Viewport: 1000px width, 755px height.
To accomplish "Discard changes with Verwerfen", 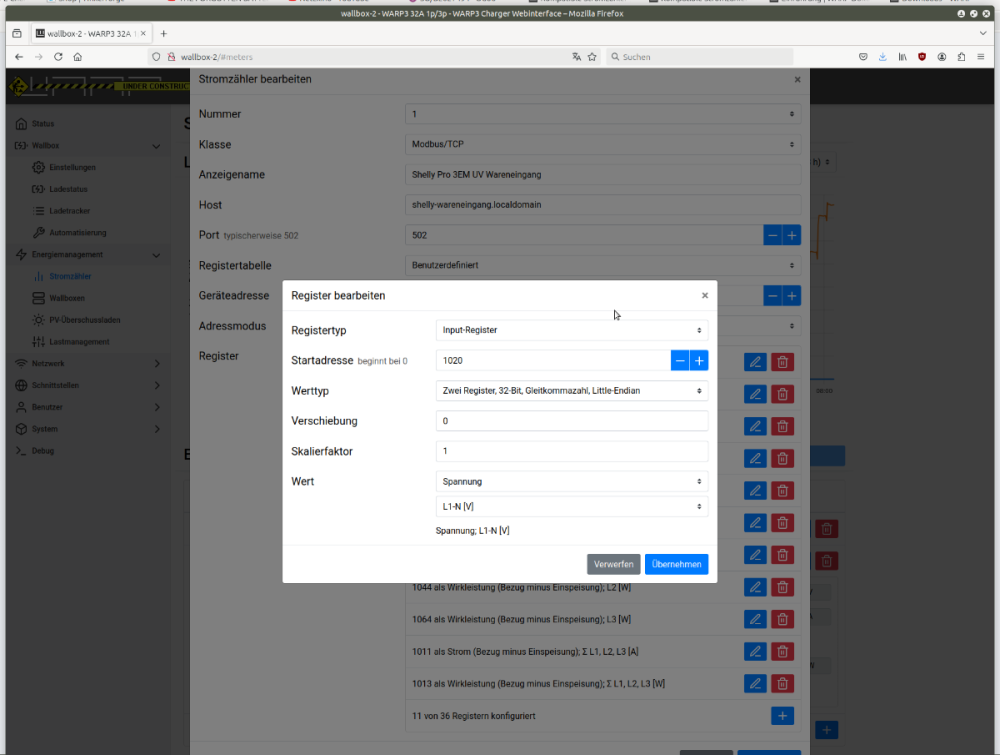I will point(613,565).
